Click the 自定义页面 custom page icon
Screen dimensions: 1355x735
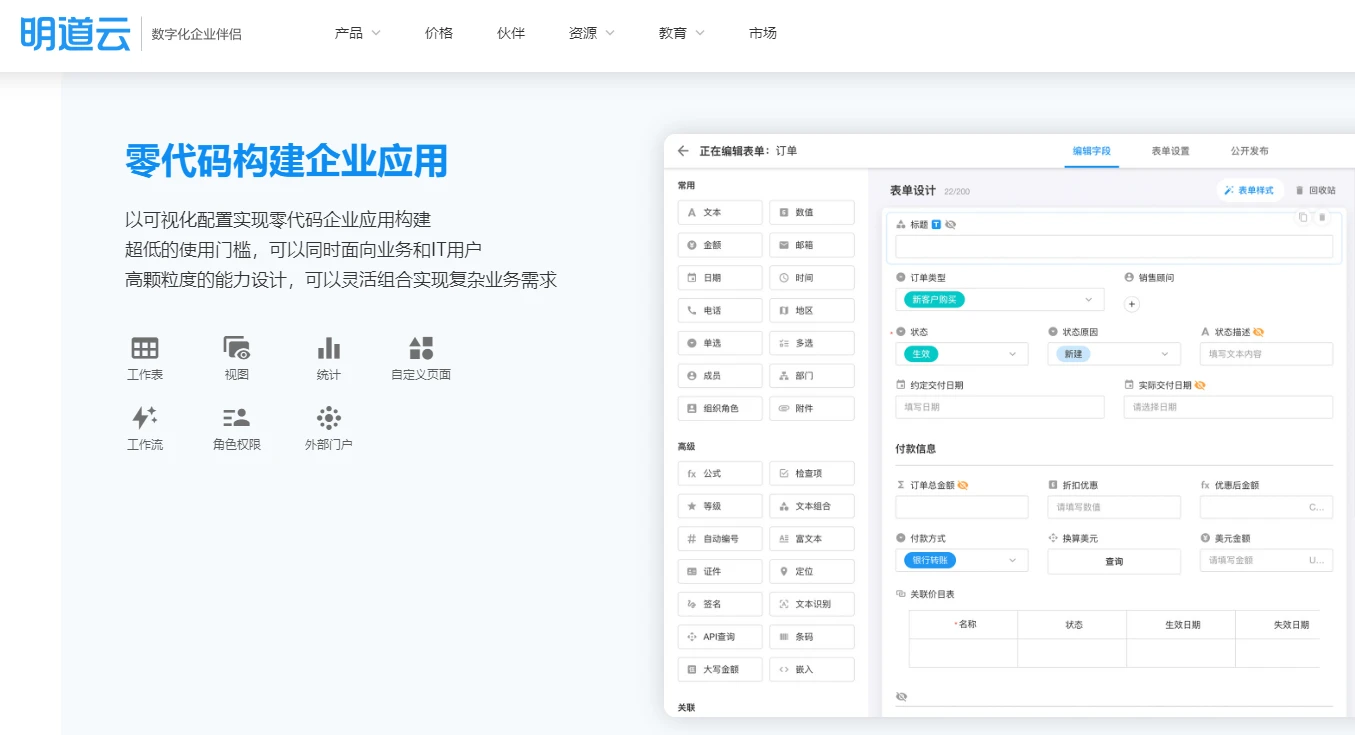421,348
